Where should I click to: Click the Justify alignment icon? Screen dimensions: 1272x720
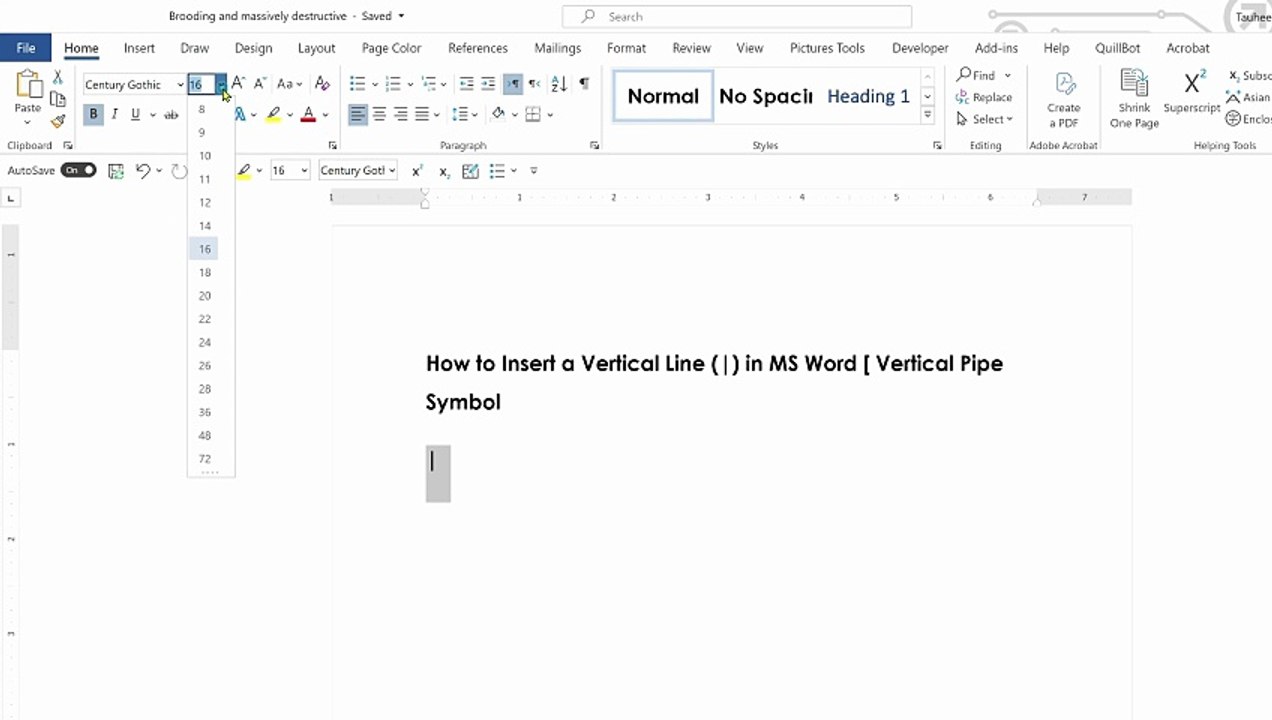[x=422, y=115]
